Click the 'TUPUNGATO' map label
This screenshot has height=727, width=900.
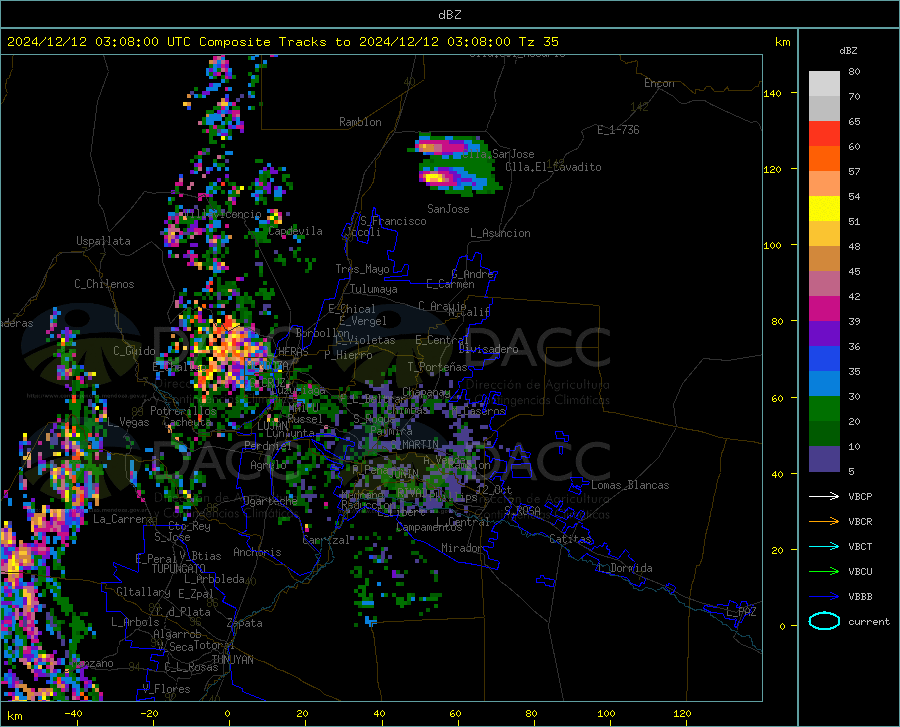(179, 569)
